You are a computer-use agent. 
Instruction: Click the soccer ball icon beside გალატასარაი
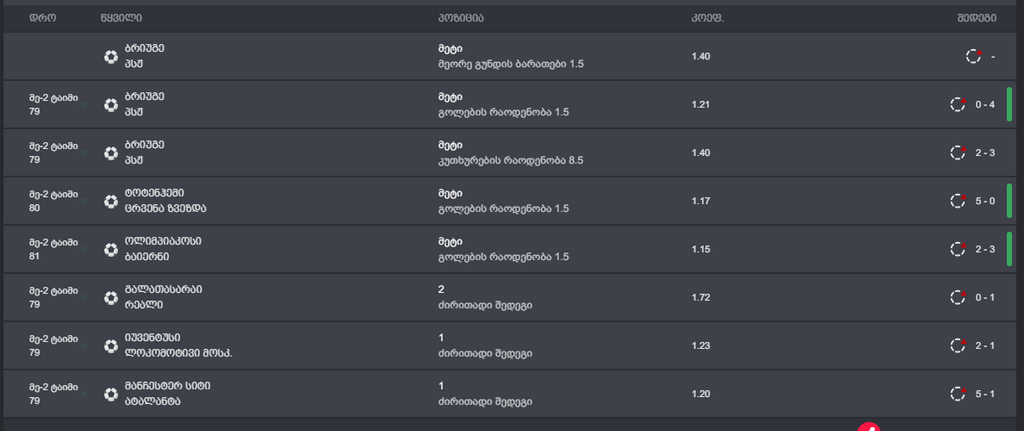111,298
